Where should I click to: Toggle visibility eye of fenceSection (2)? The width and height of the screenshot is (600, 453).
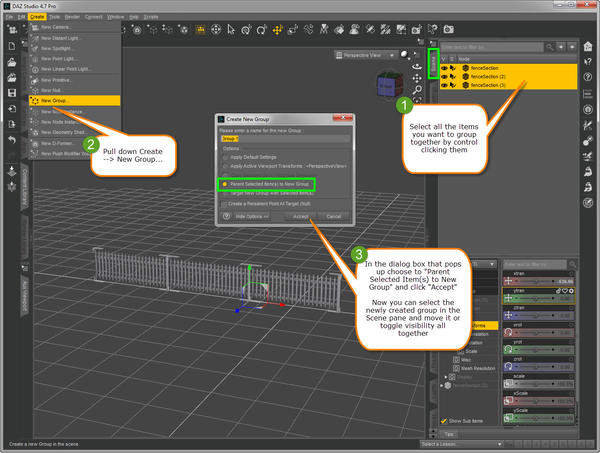click(444, 77)
